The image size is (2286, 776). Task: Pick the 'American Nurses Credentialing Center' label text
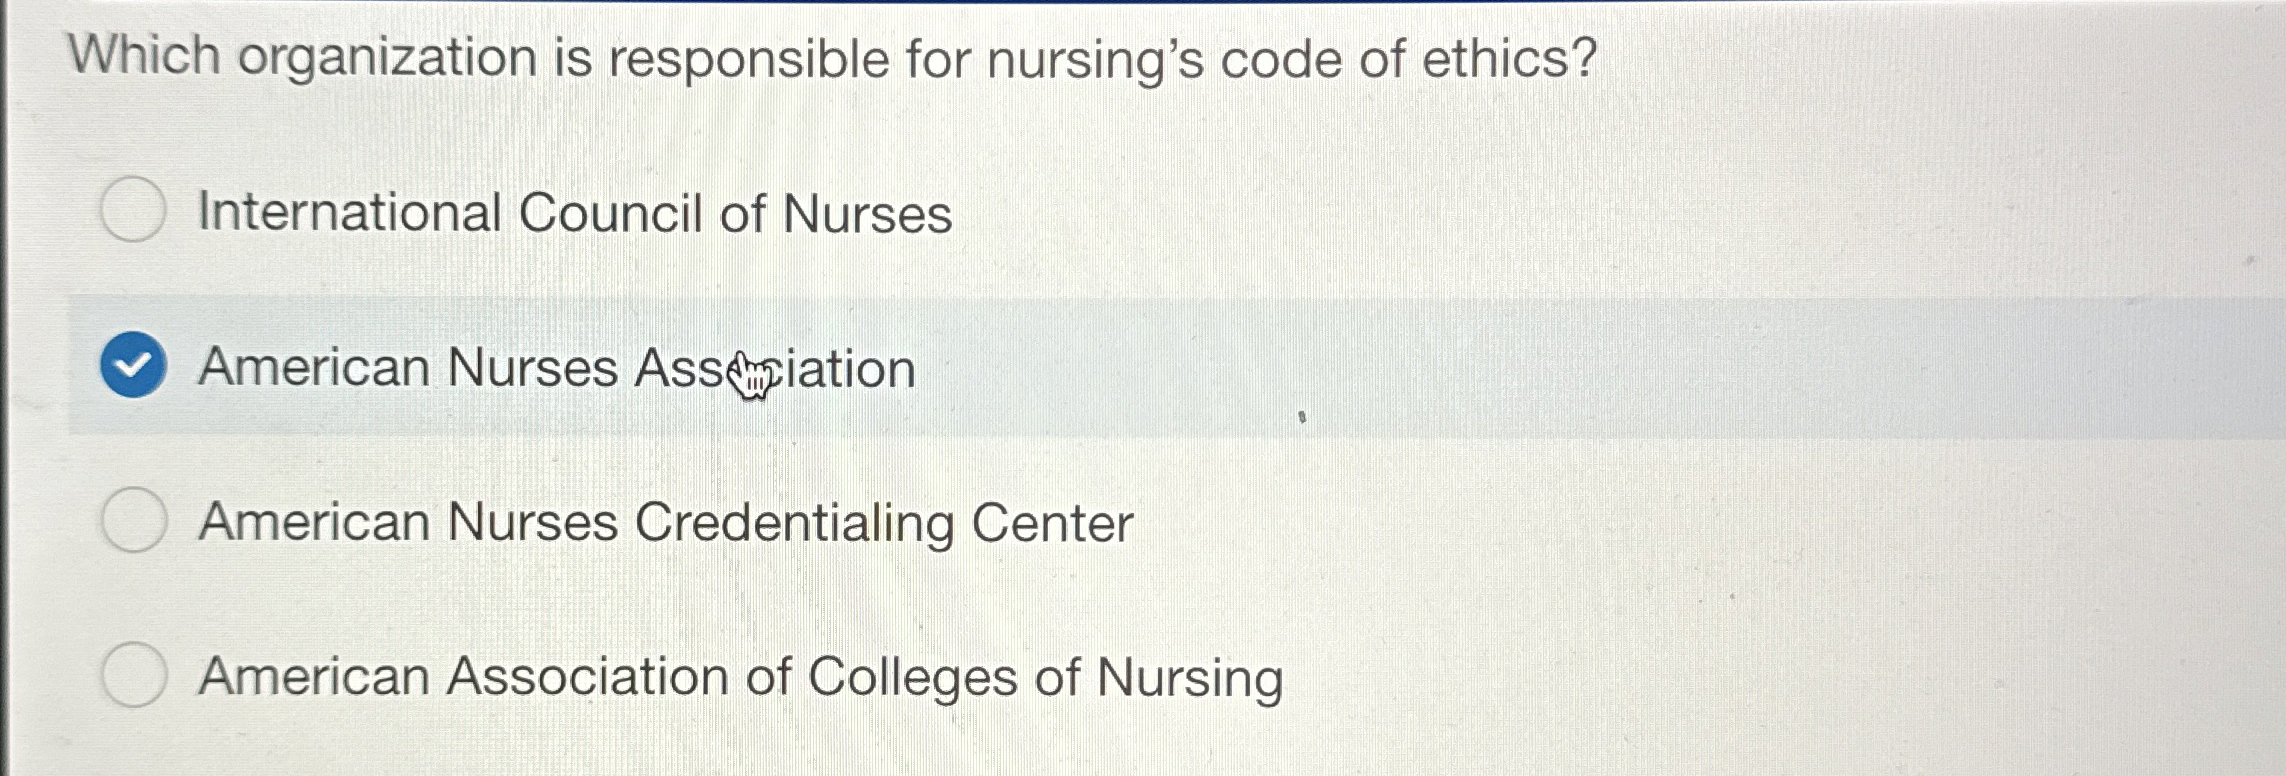tap(666, 523)
